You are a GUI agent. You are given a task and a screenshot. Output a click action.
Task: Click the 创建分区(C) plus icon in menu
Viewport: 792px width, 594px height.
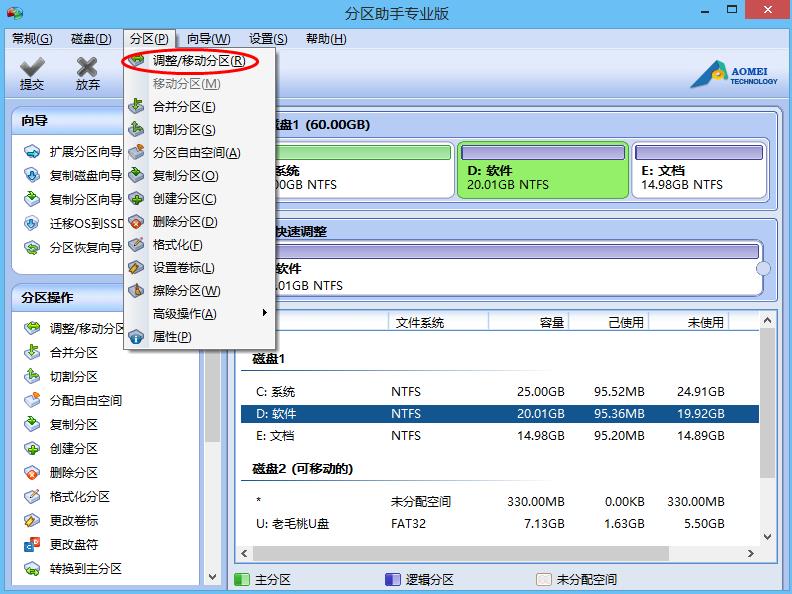click(136, 199)
